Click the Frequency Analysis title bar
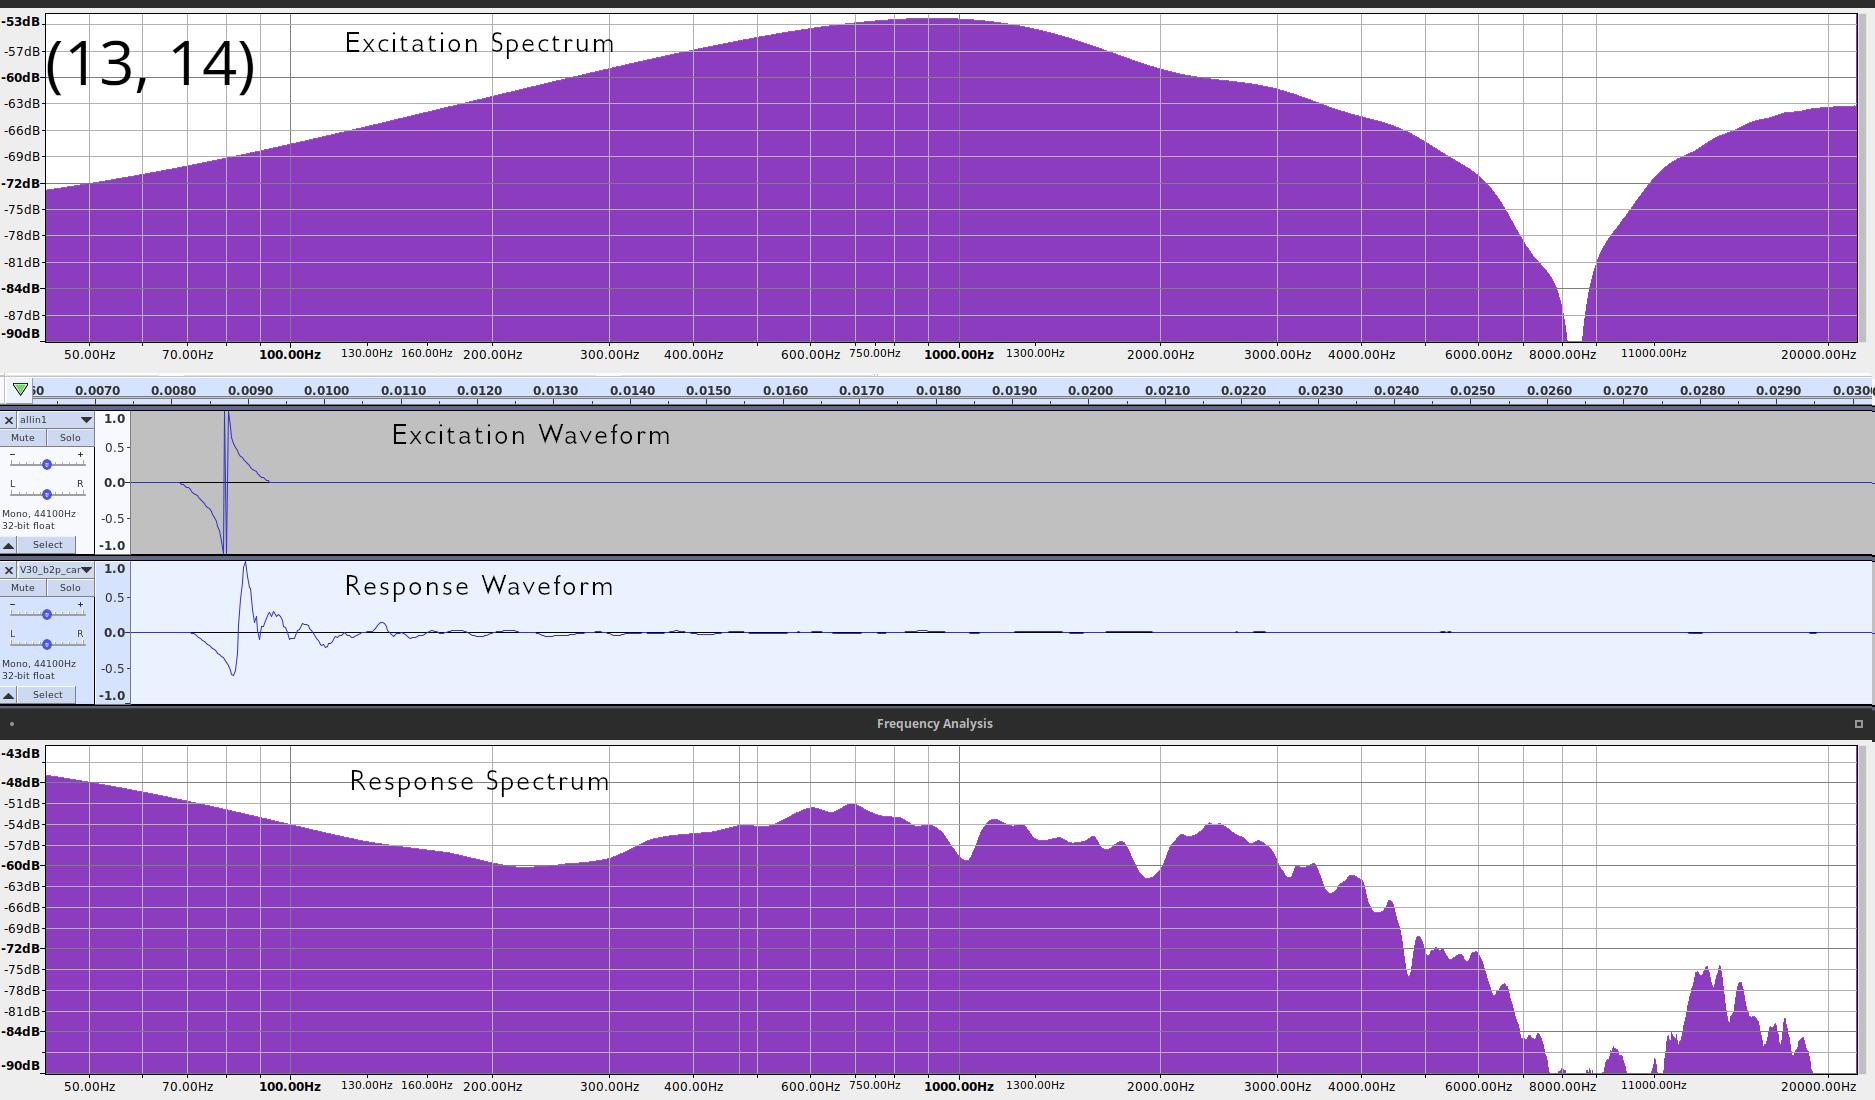1875x1100 pixels. point(935,724)
